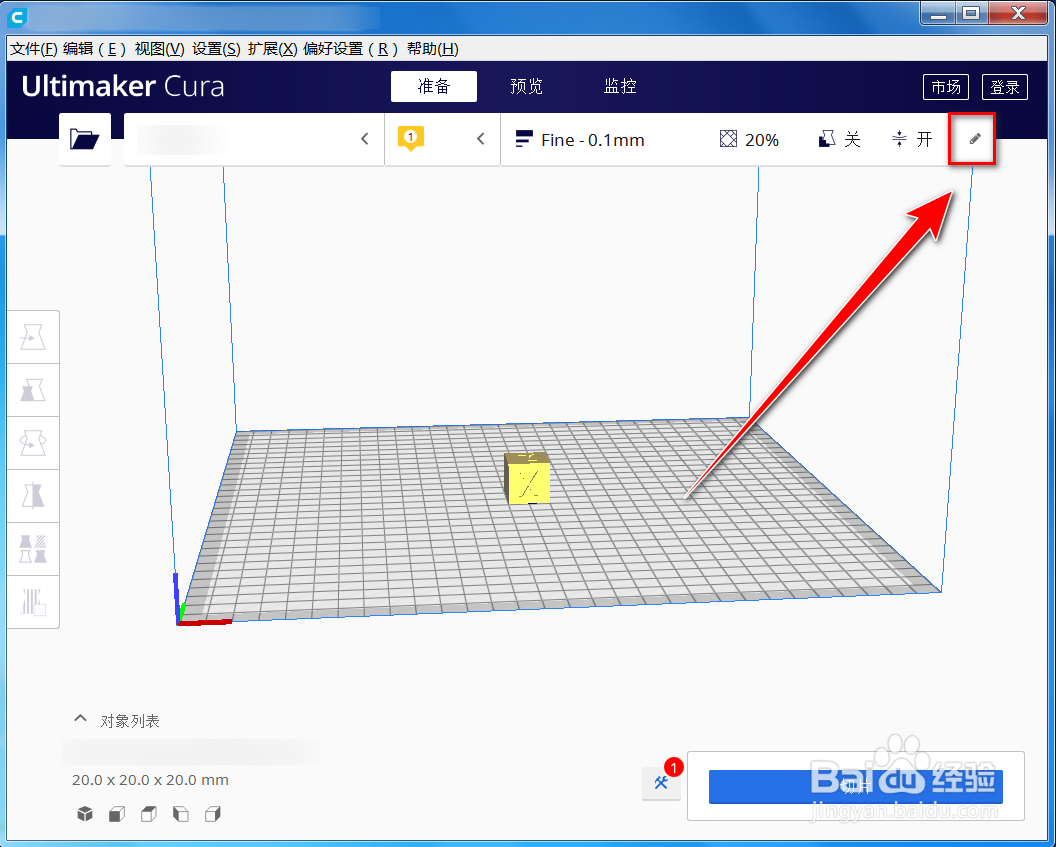Select the yellow cube model on build plate
Viewport: 1056px width, 847px height.
(527, 479)
